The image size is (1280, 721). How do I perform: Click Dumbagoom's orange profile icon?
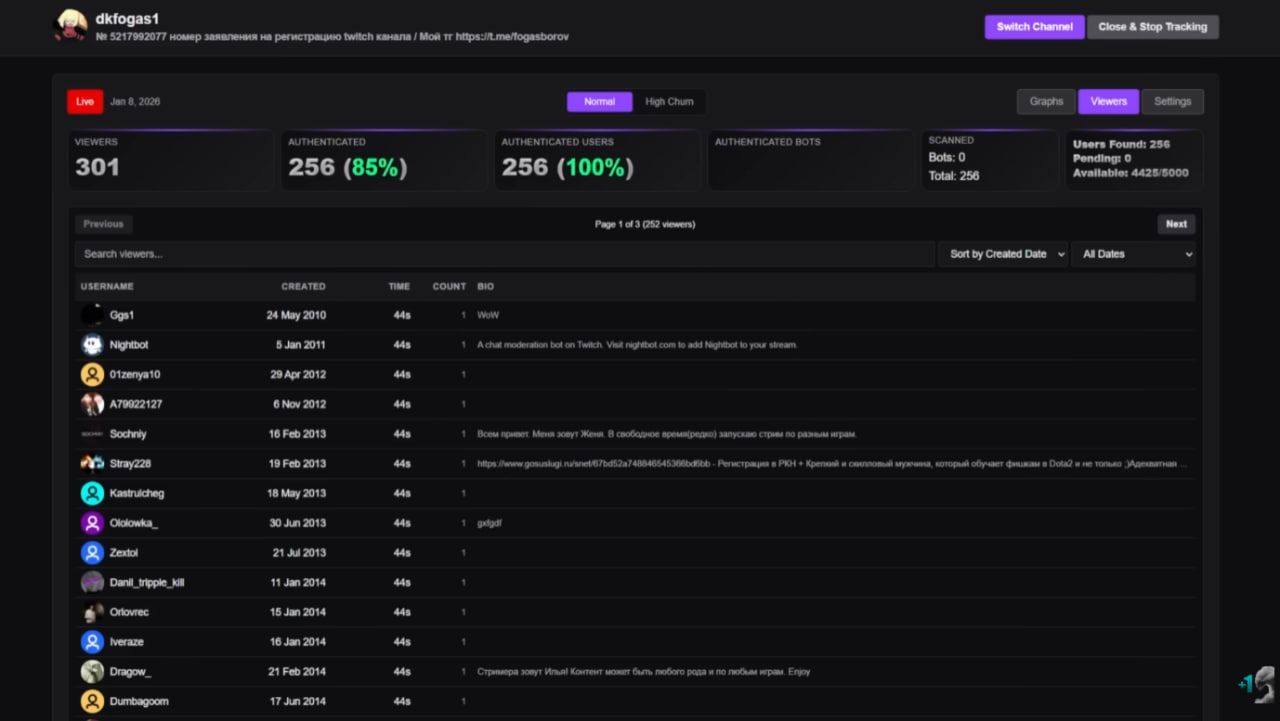coord(92,701)
